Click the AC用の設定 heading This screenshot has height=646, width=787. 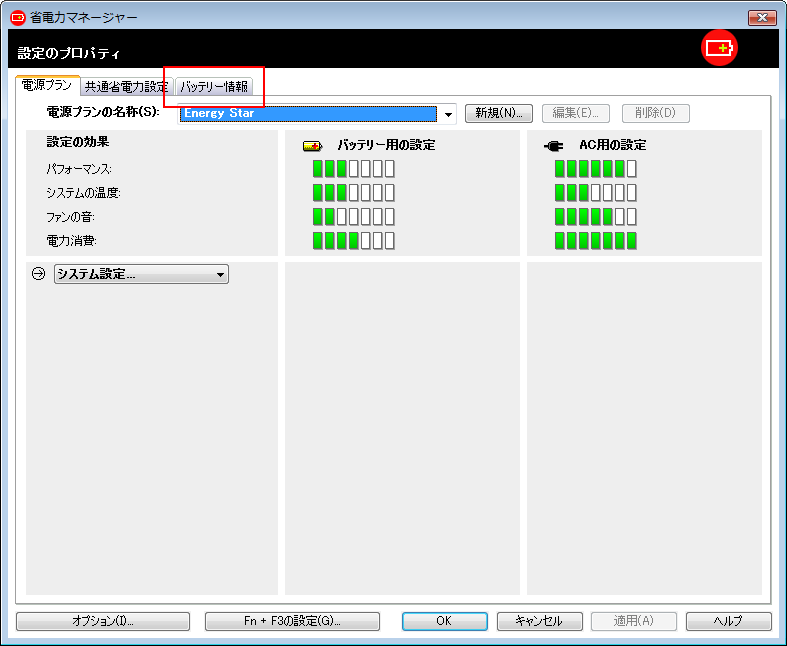pyautogui.click(x=613, y=146)
